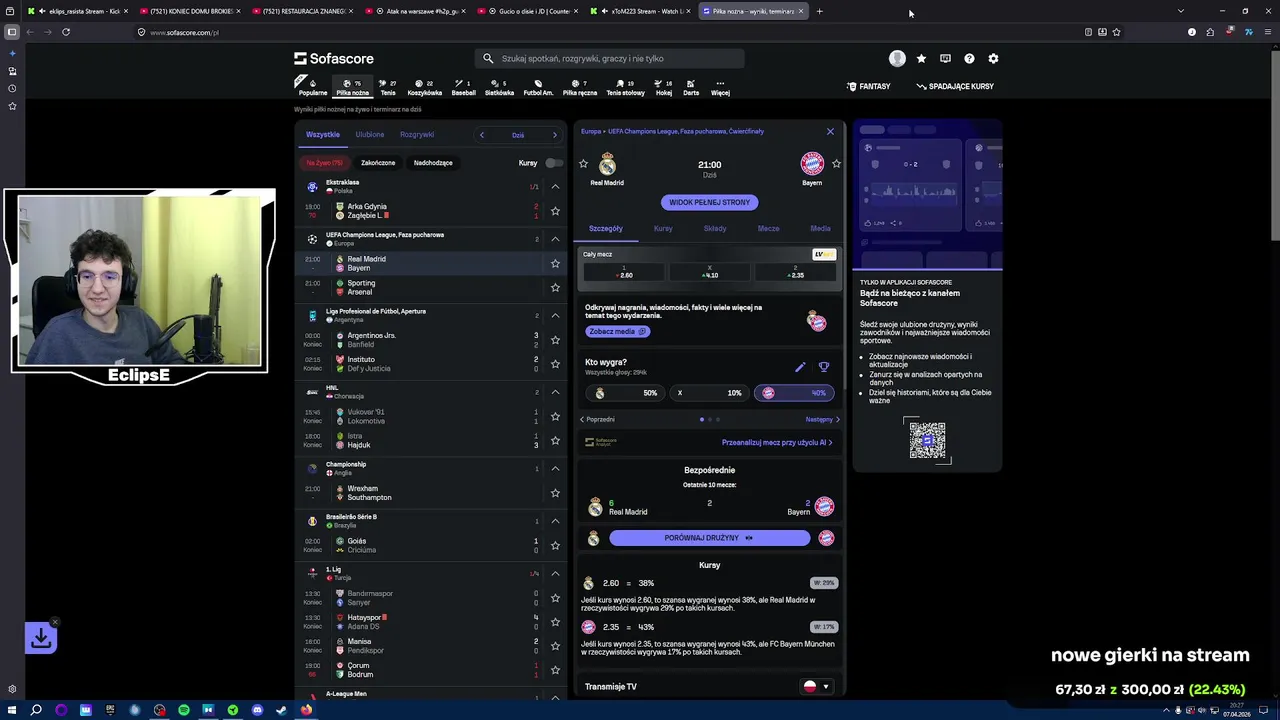This screenshot has height=720, width=1280.
Task: Open the Więcej sports menu
Action: click(x=720, y=87)
